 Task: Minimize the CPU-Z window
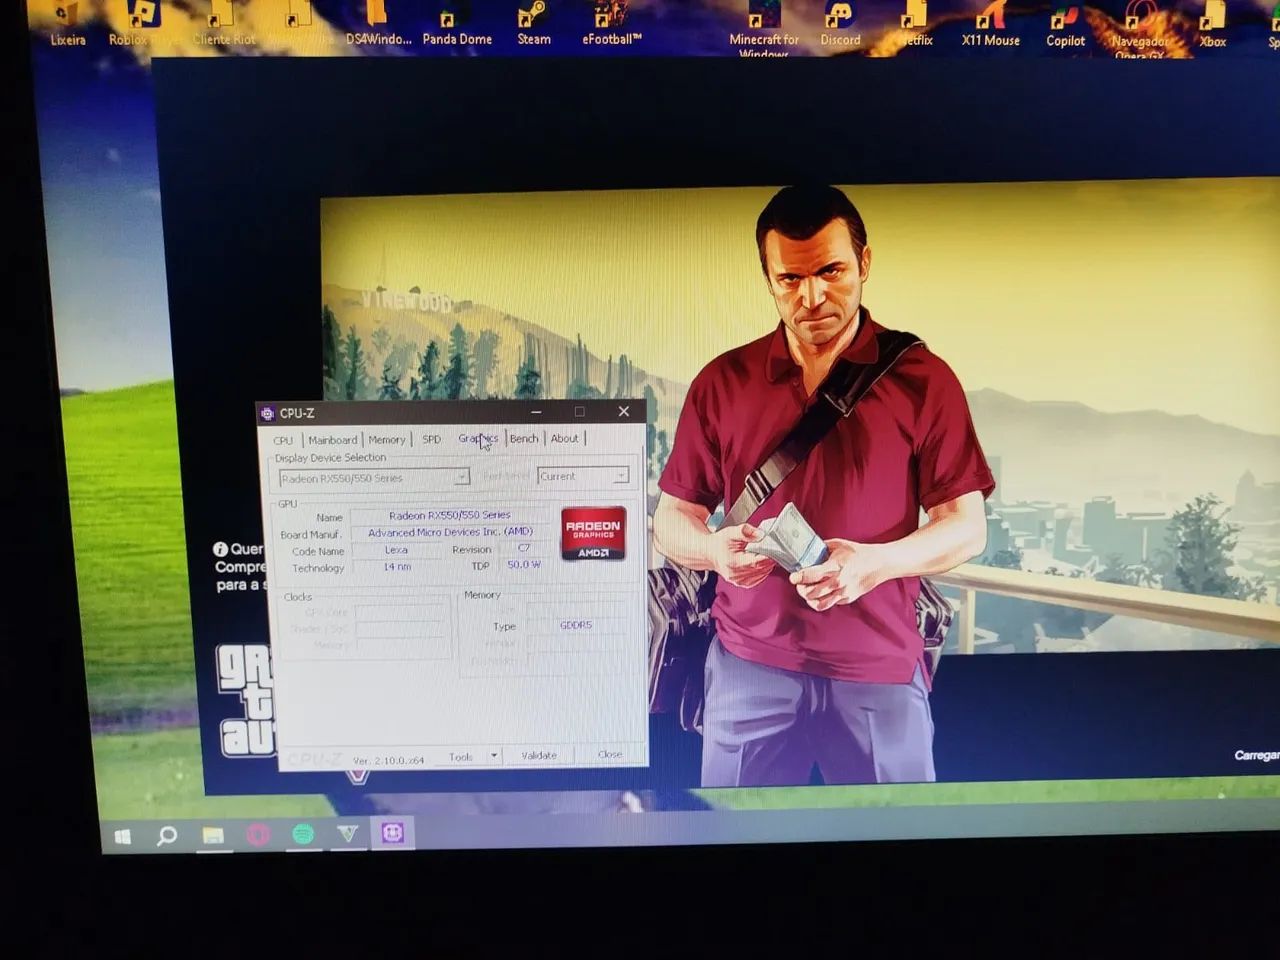(x=536, y=411)
